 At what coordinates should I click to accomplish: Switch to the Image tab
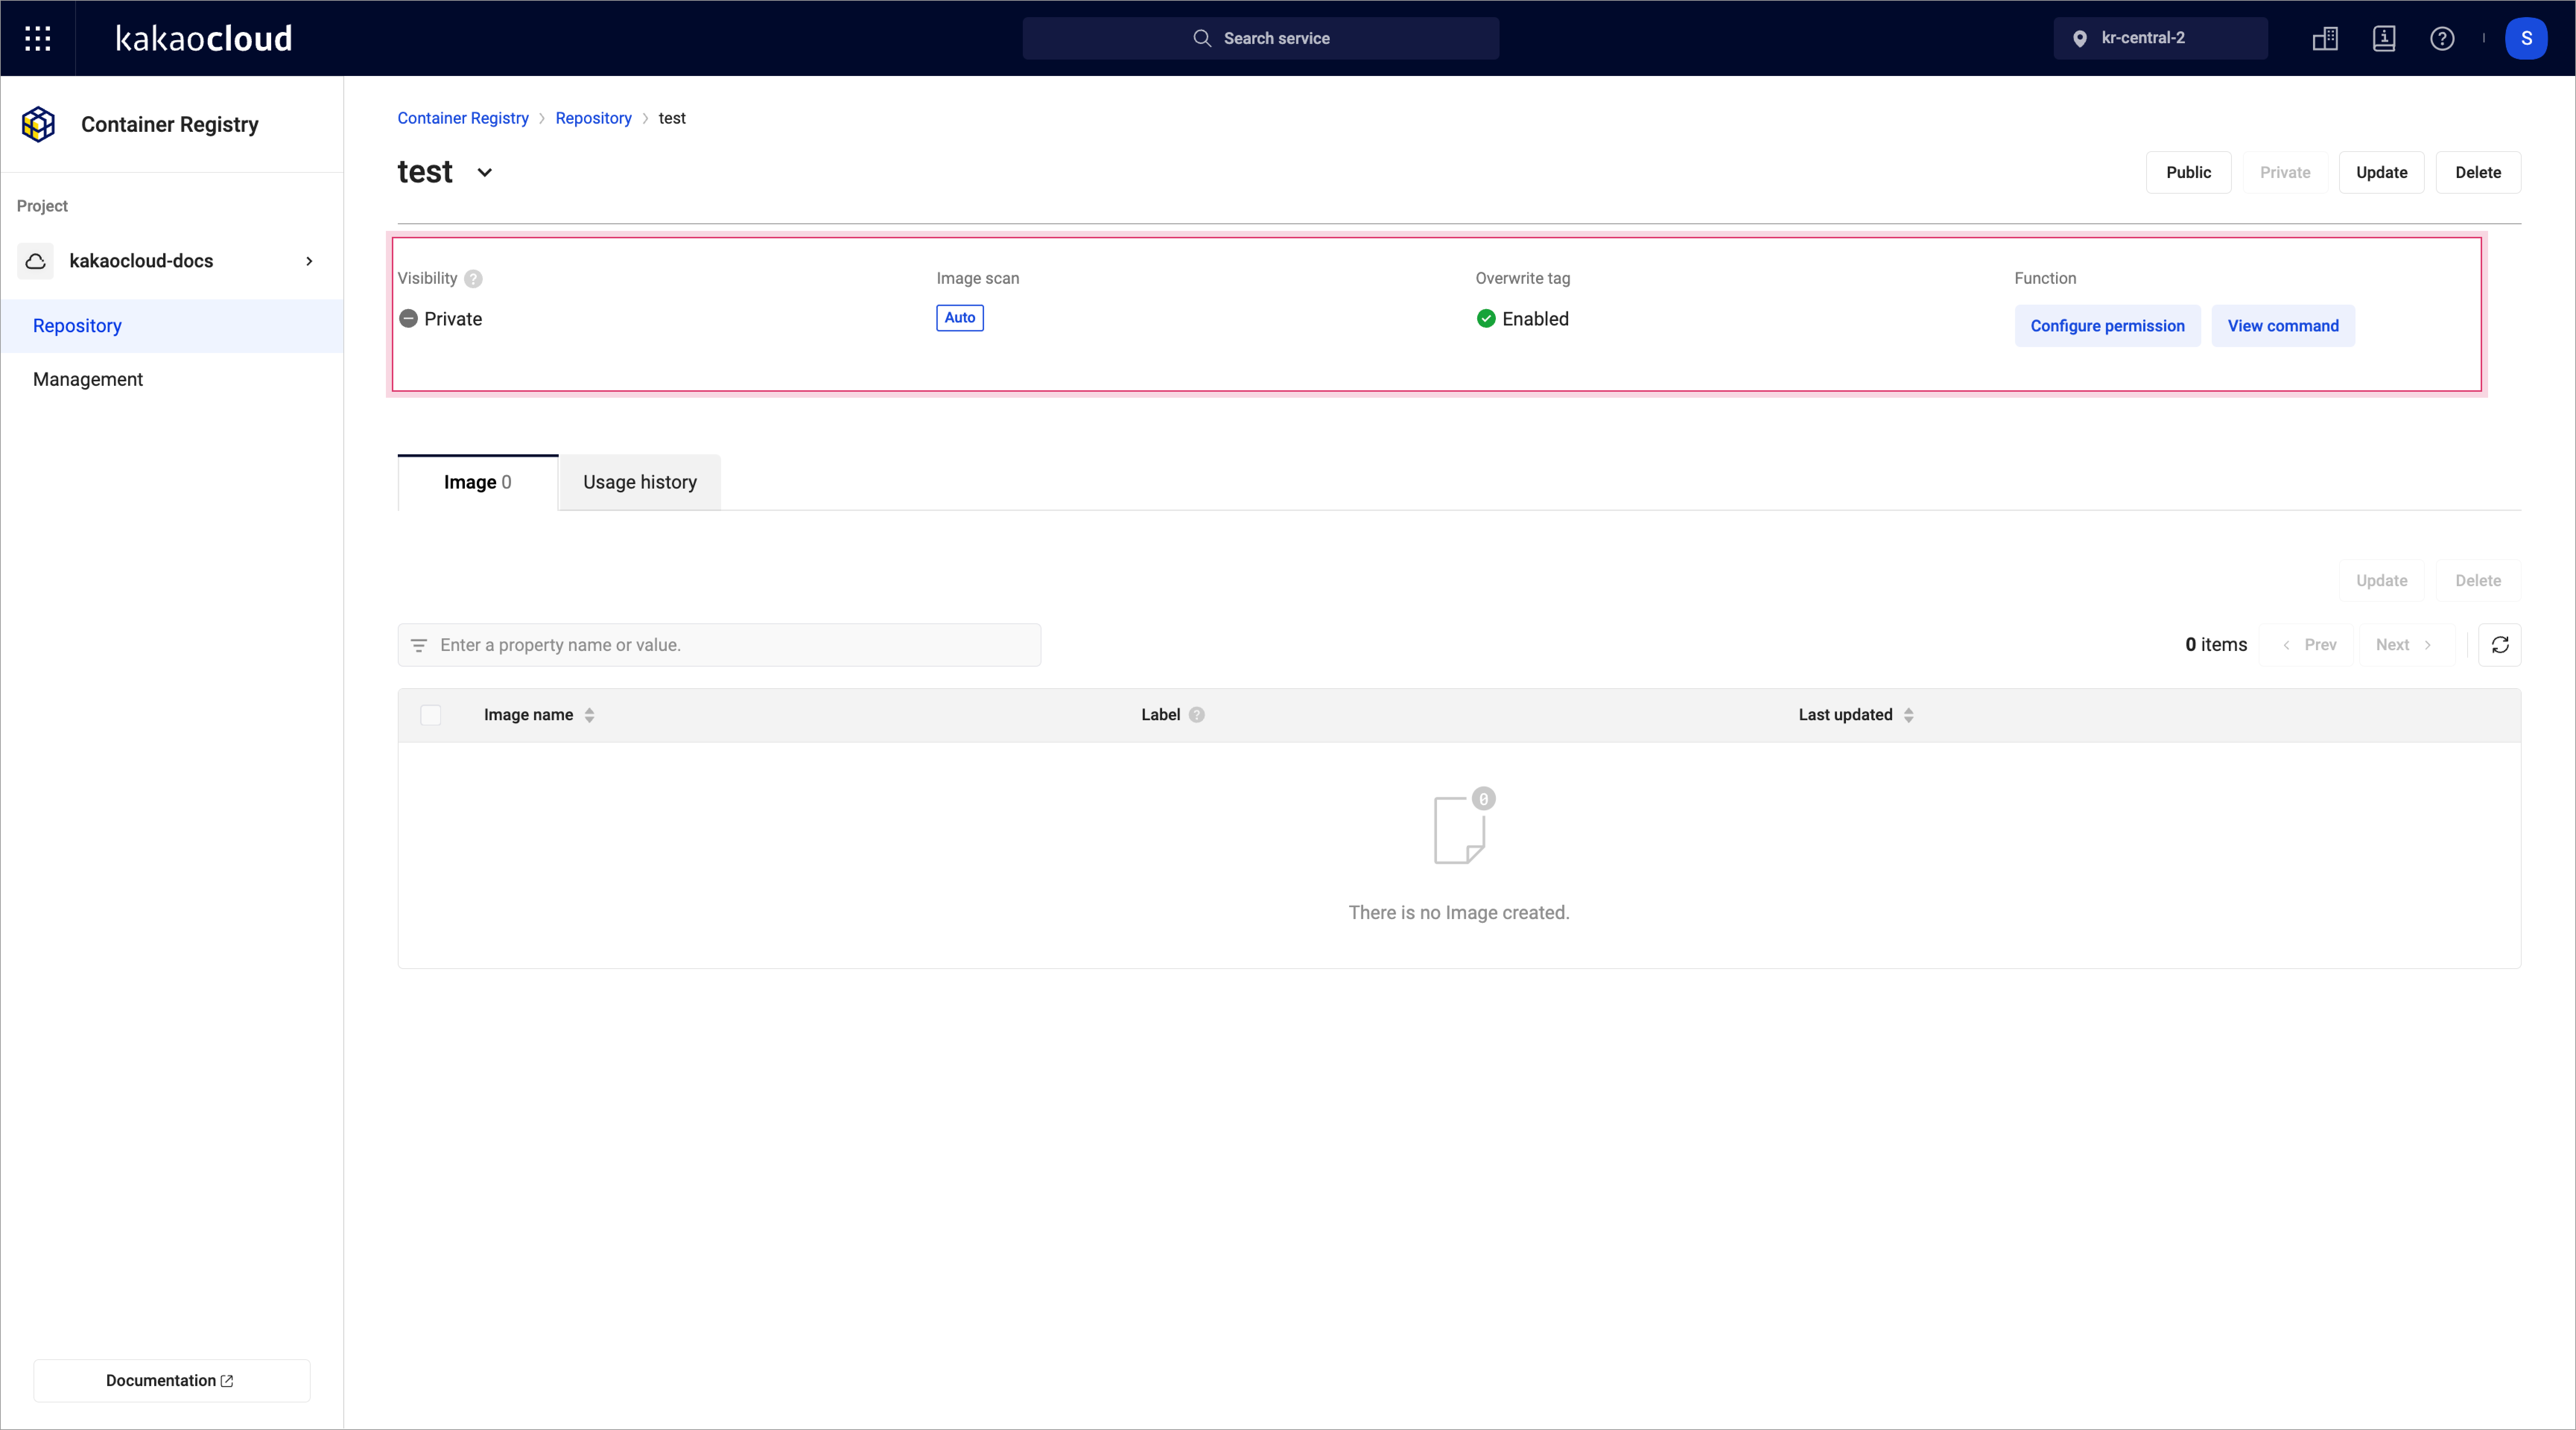(x=478, y=482)
